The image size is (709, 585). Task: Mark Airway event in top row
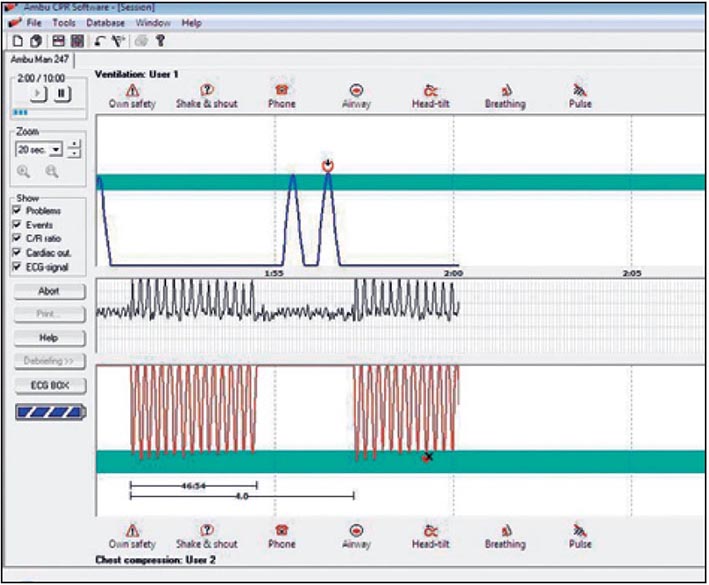click(356, 96)
